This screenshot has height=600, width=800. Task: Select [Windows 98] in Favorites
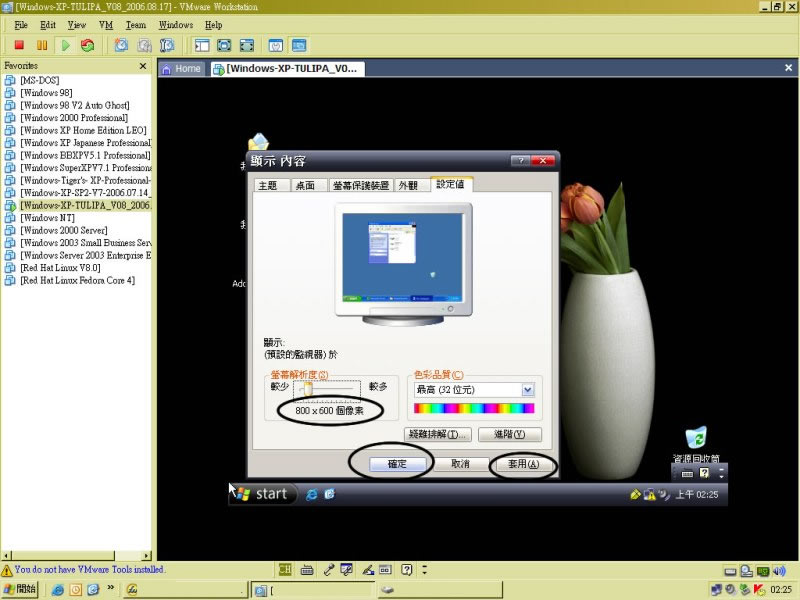pyautogui.click(x=46, y=93)
